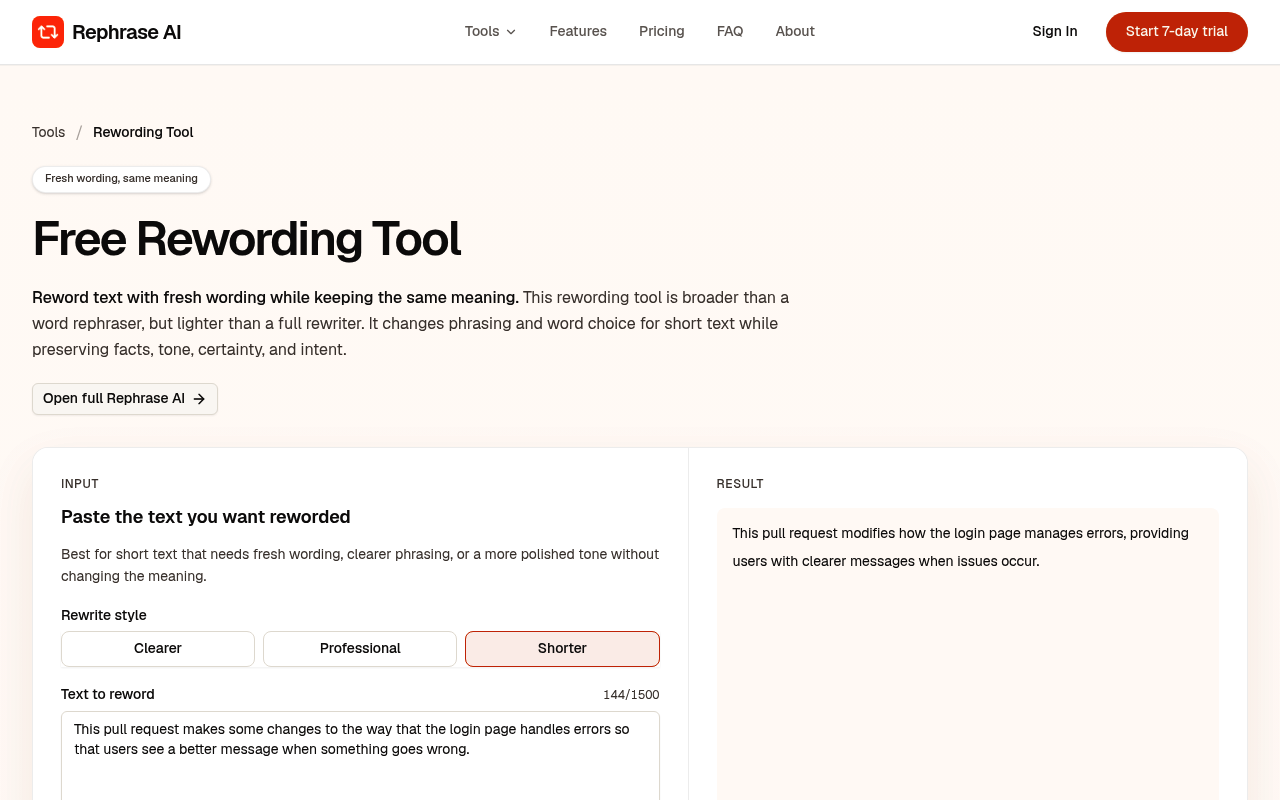Select the Clearer rewrite style

158,649
